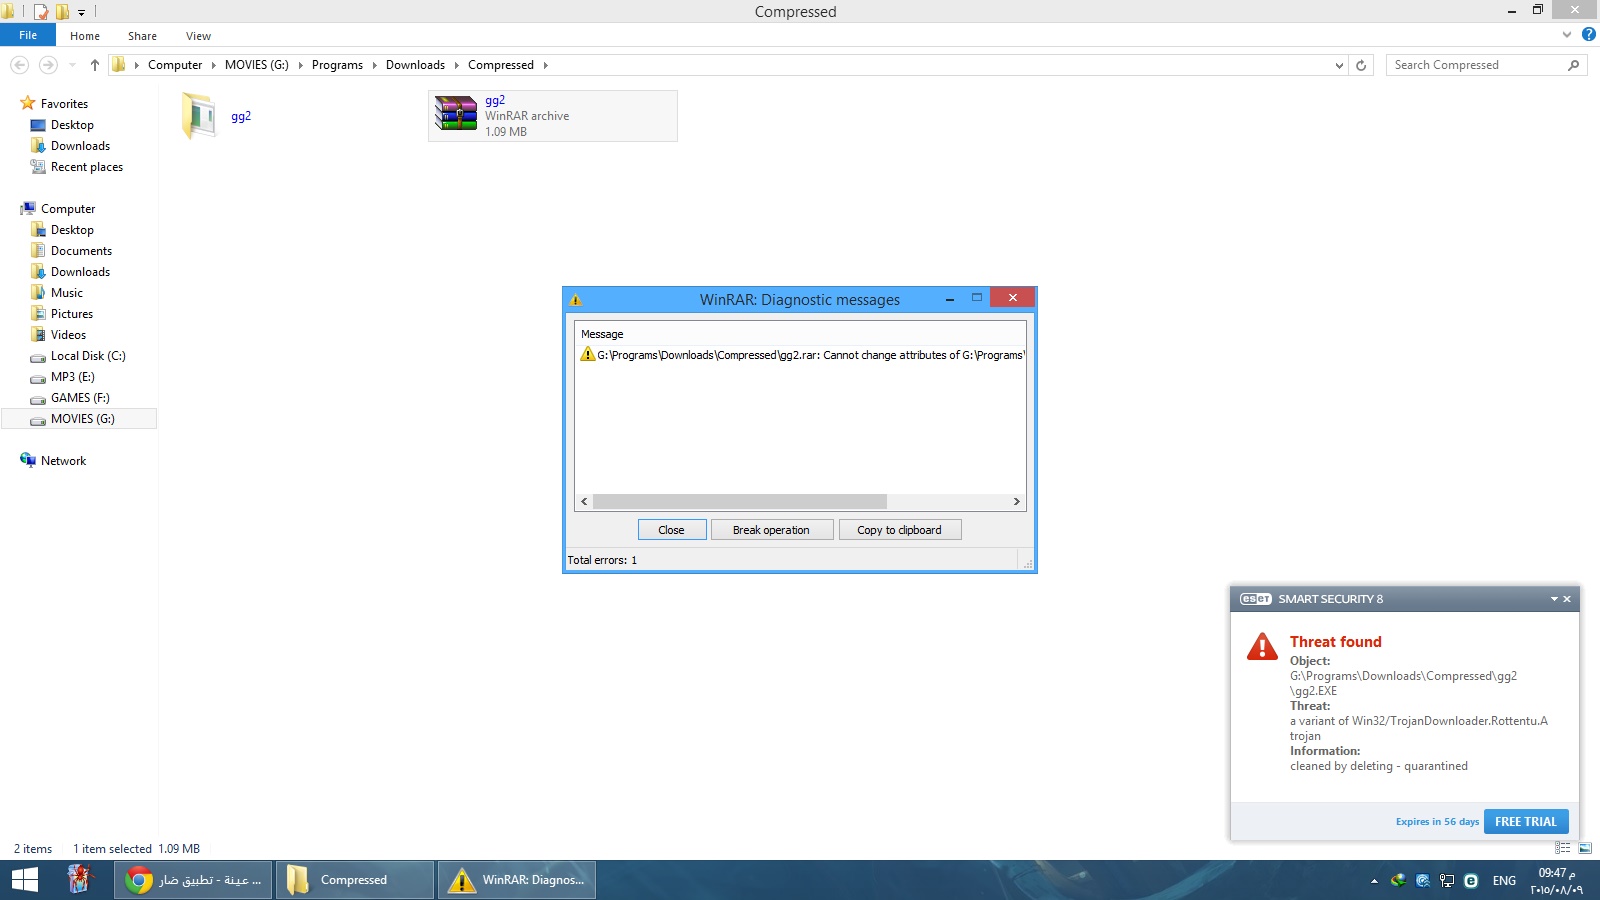This screenshot has height=900, width=1600.
Task: Click the warning icon in message row
Action: (x=588, y=354)
